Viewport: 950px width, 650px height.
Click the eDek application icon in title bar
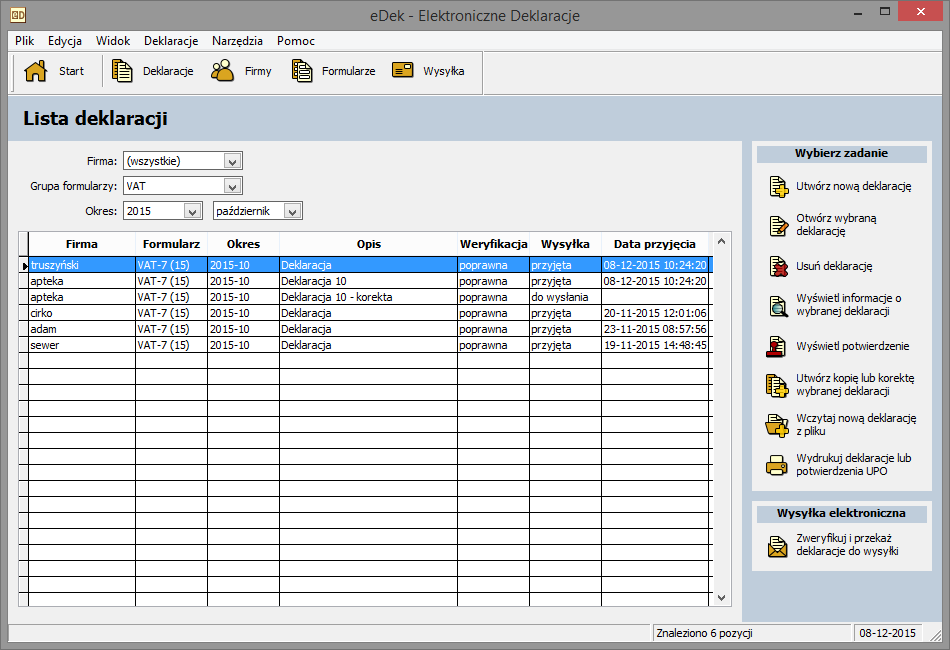(18, 15)
